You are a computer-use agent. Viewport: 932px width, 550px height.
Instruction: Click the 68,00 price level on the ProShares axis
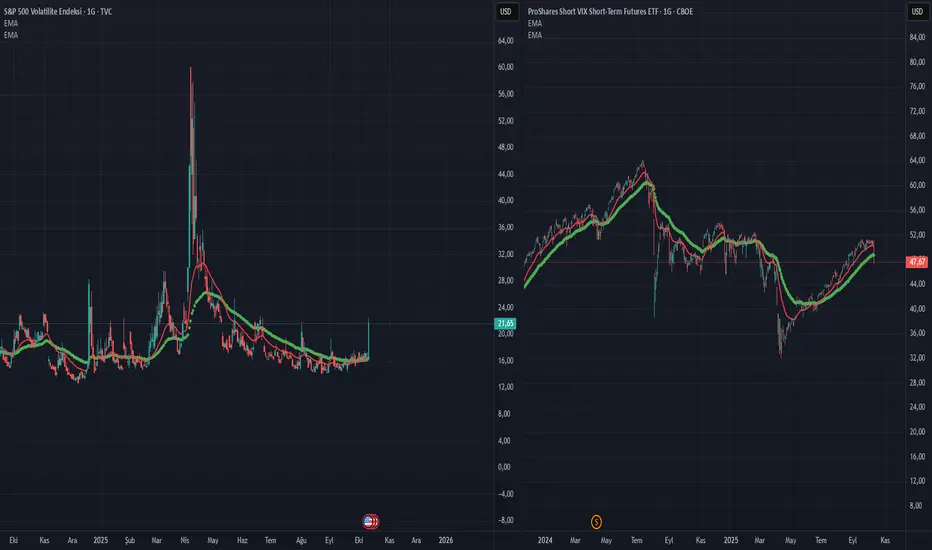pyautogui.click(x=917, y=136)
